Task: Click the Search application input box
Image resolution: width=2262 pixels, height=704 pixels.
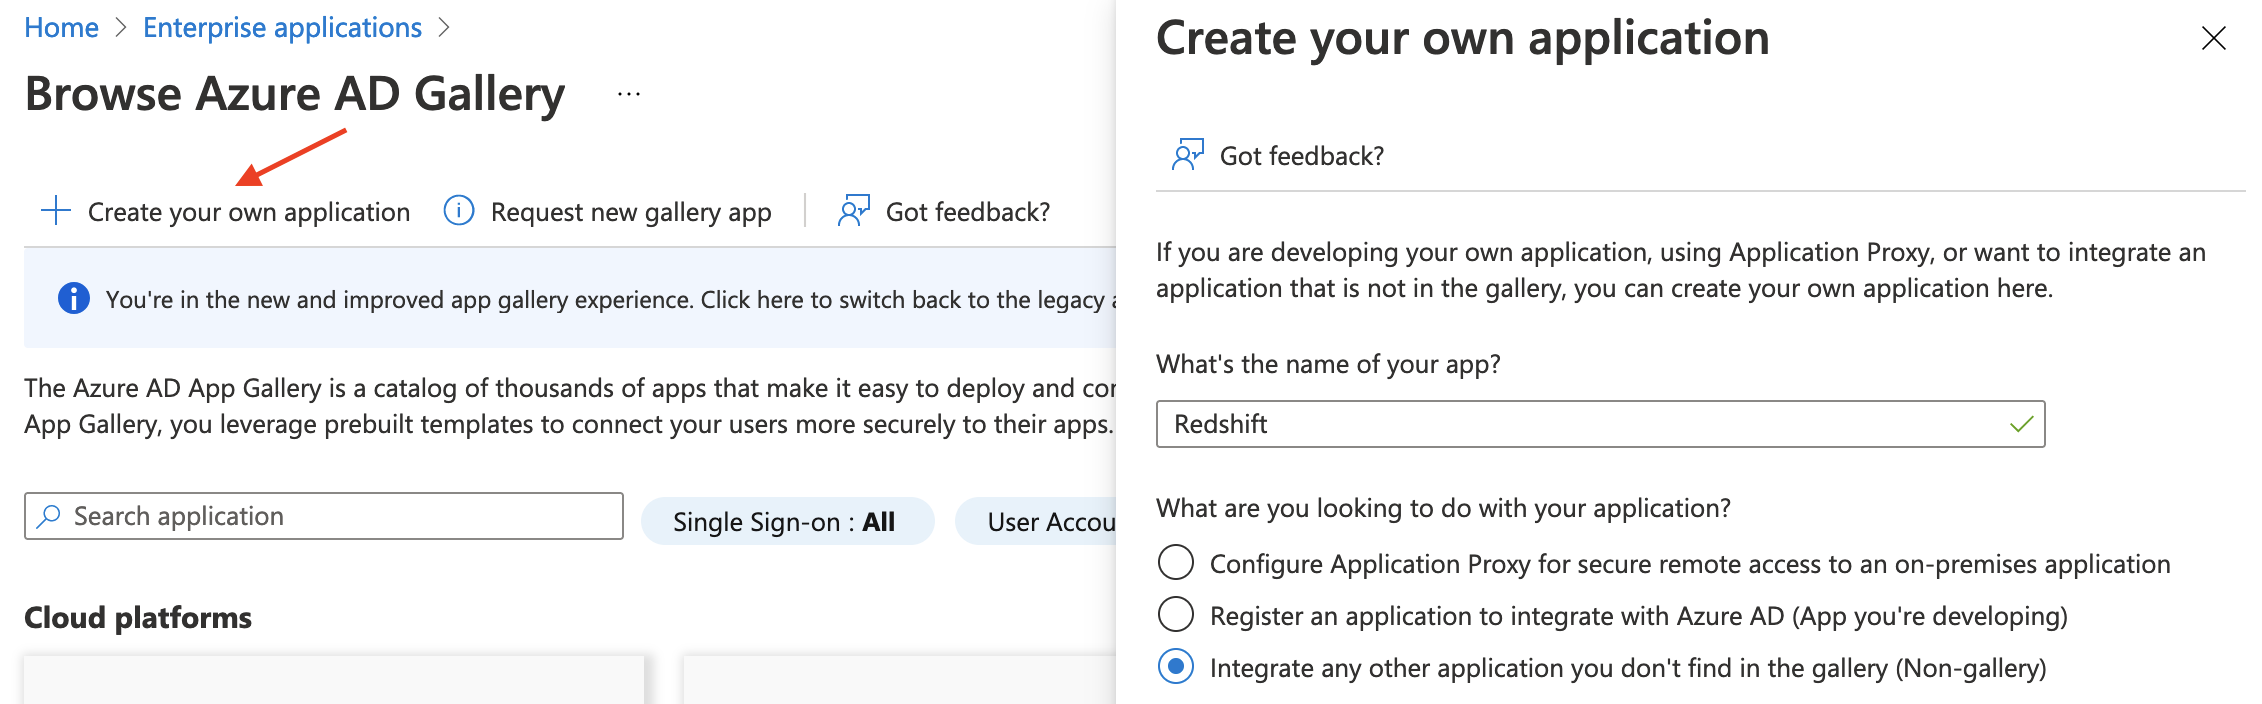Action: (x=340, y=516)
